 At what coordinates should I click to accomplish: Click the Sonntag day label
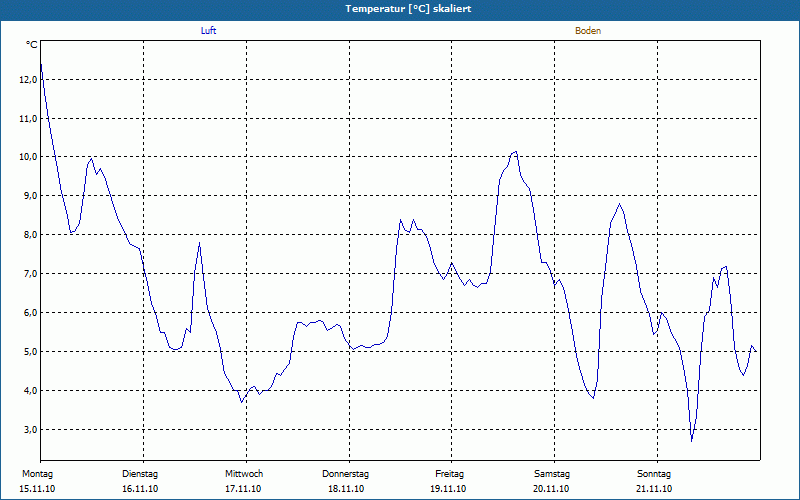tap(654, 474)
